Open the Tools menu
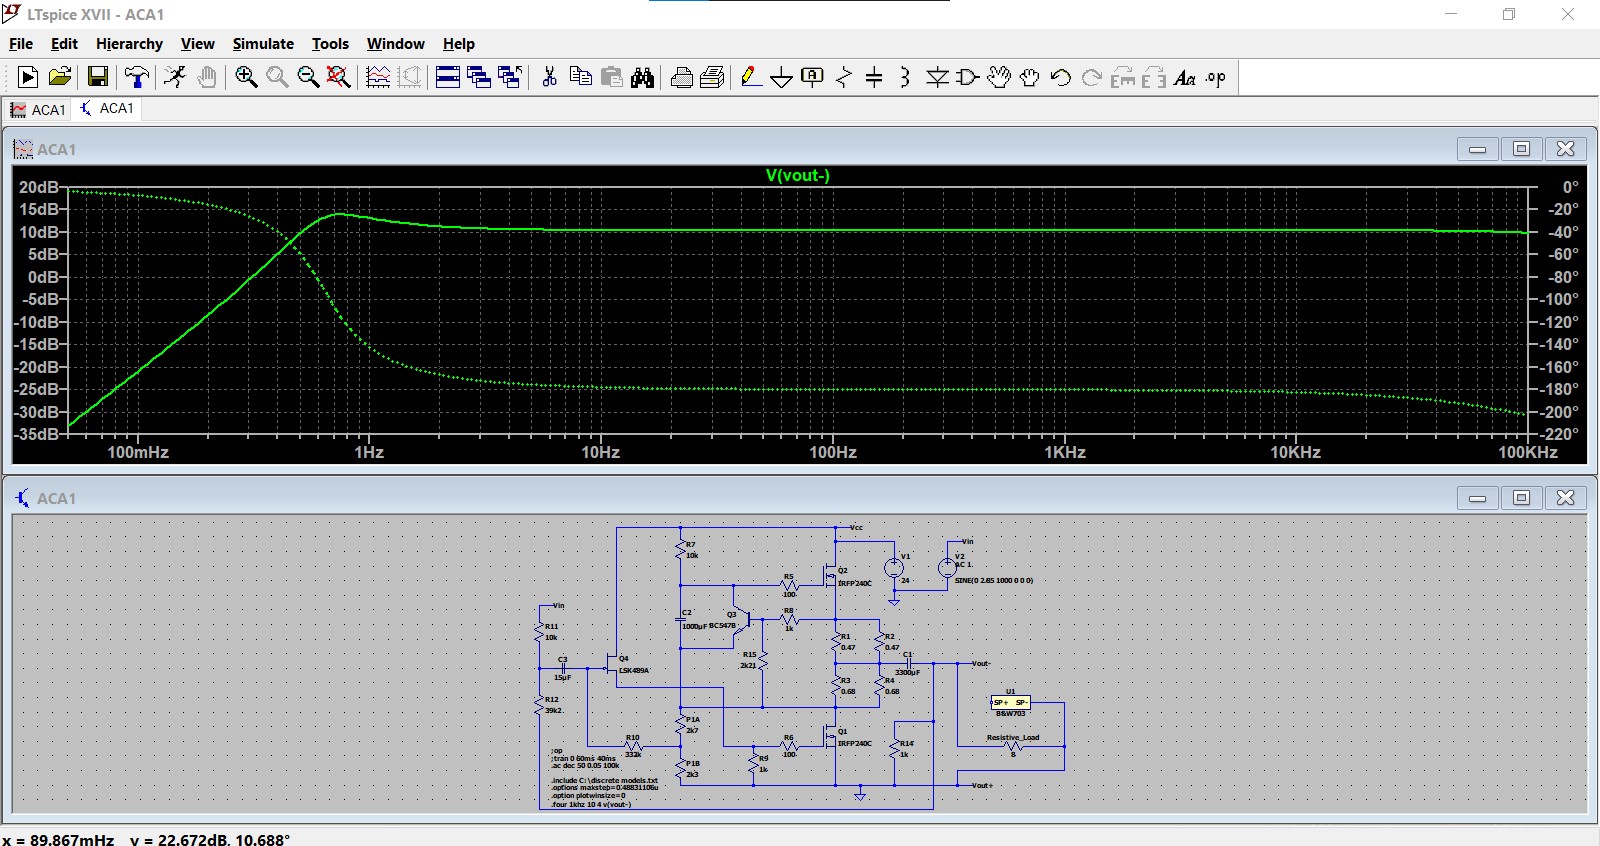Viewport: 1600px width, 846px height. (330, 44)
